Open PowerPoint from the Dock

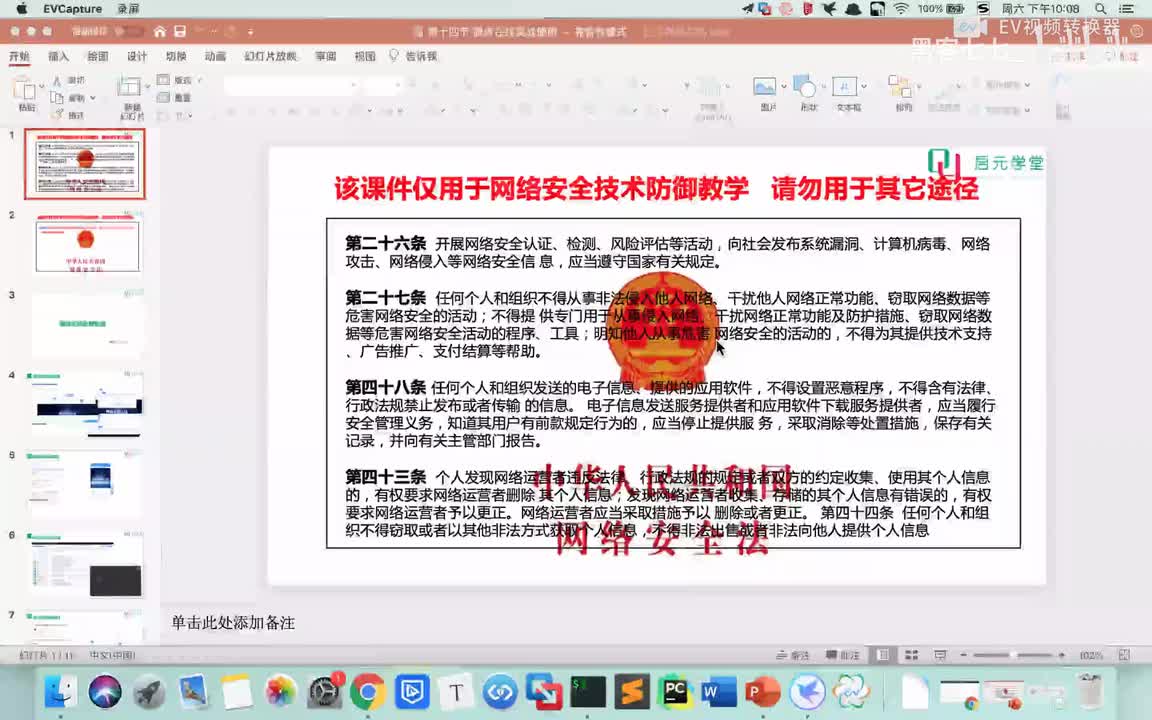pos(763,691)
